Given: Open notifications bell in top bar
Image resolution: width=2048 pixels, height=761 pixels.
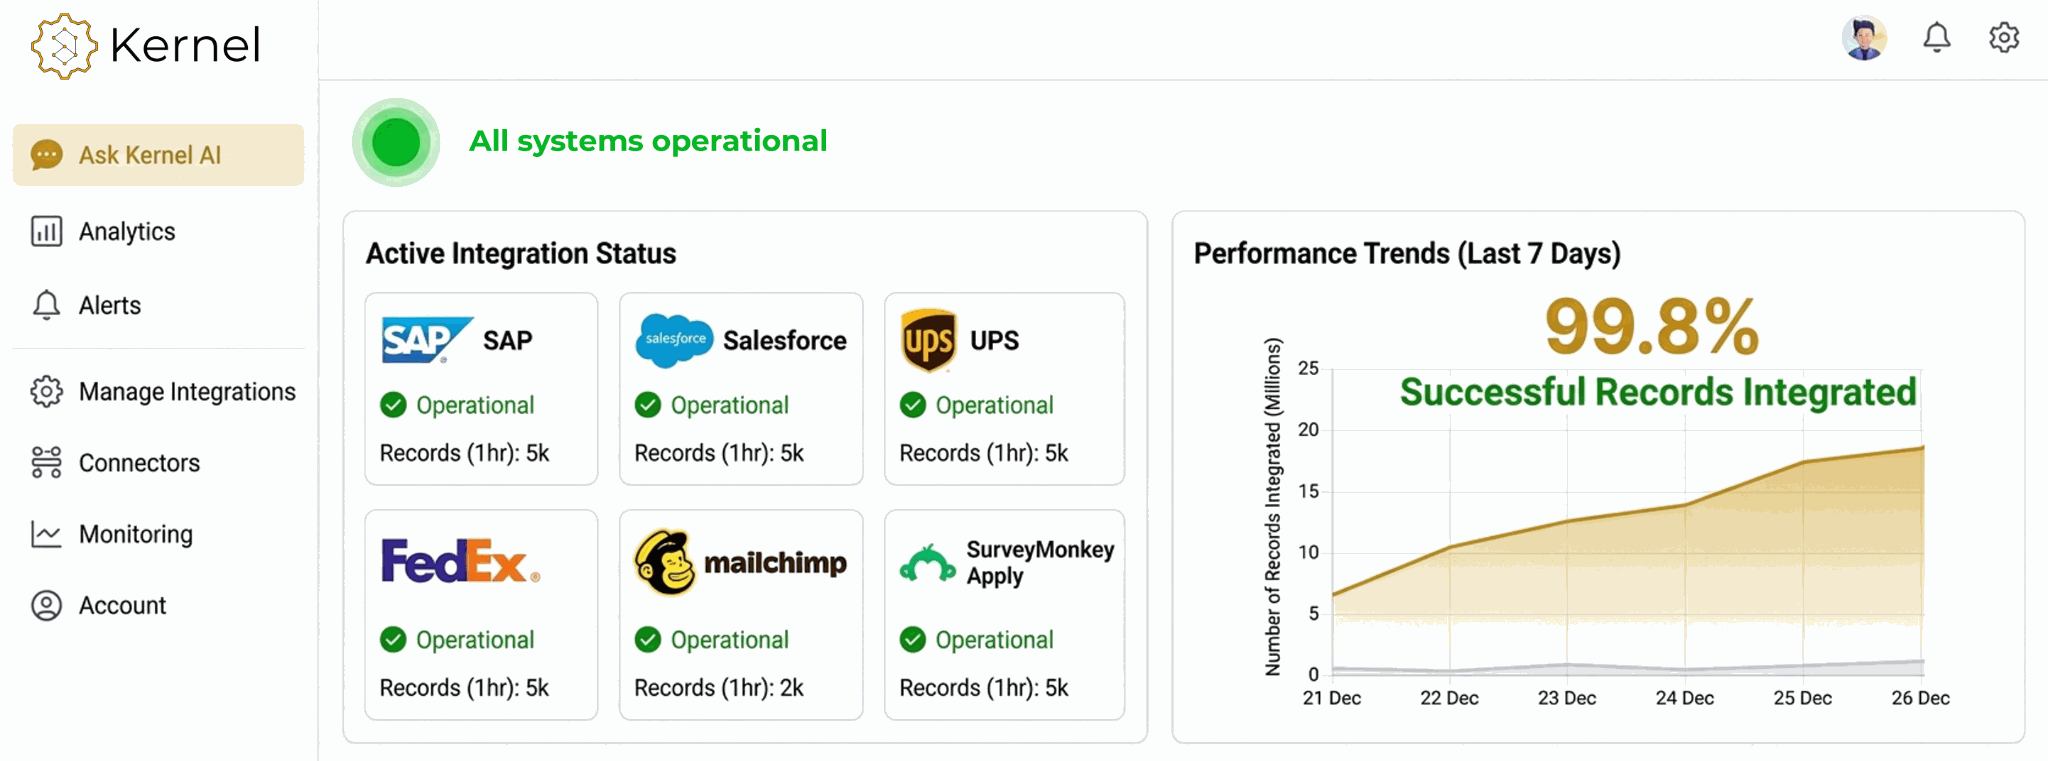Looking at the screenshot, I should coord(1937,38).
